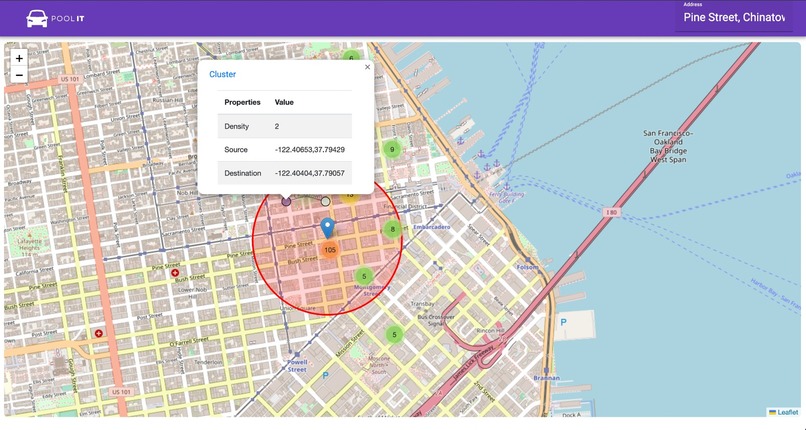This screenshot has height=430, width=806.
Task: Click Destination coordinates -122.40404,37.79057
Action: (309, 173)
